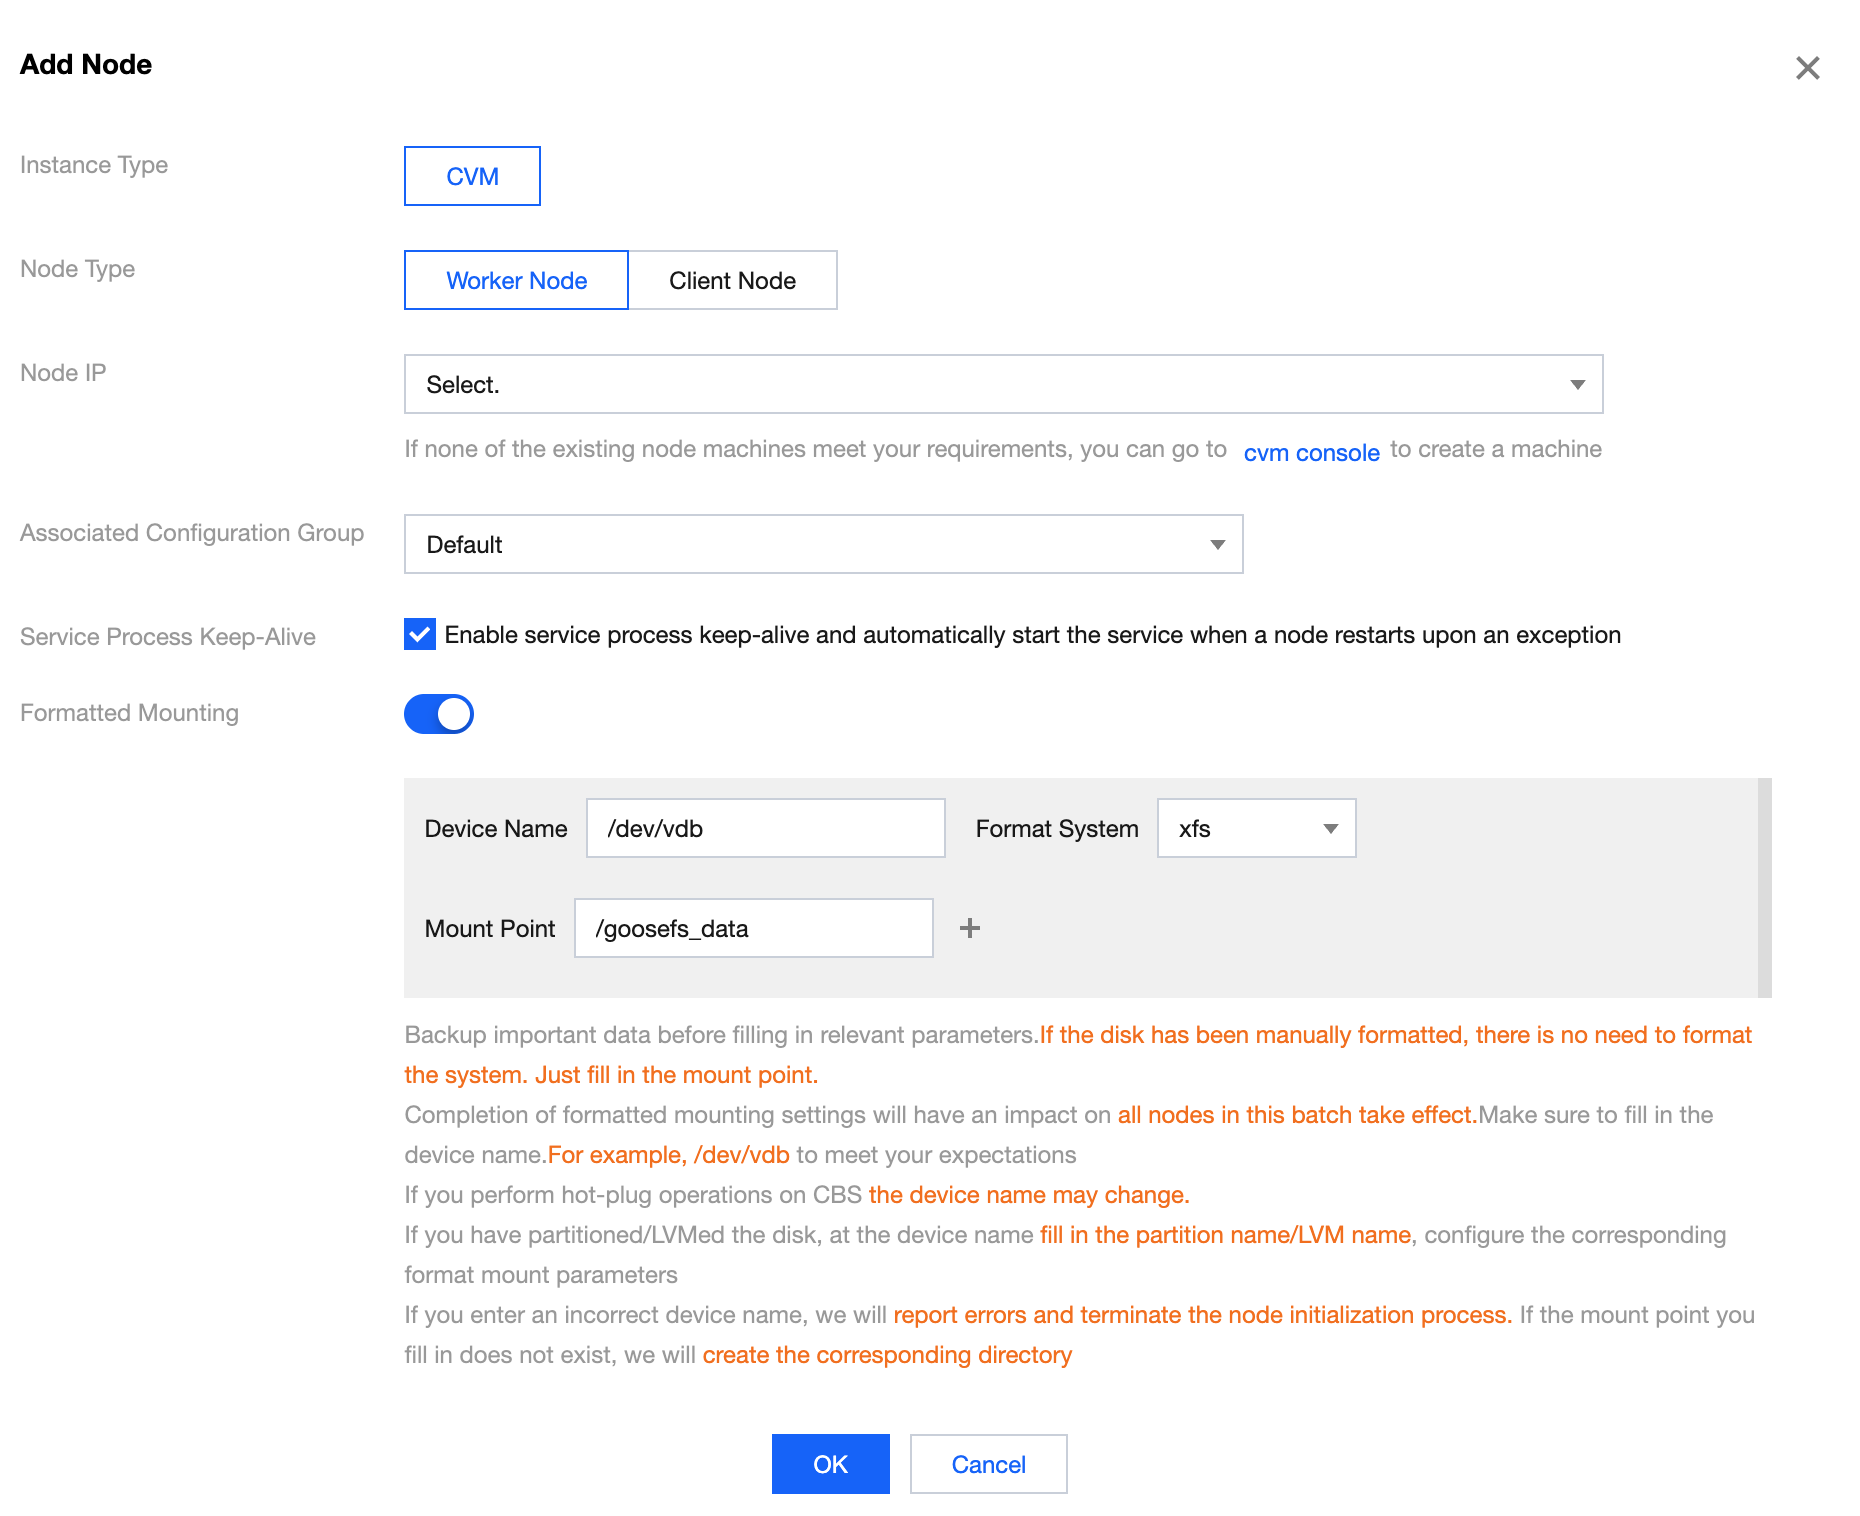Confirm with the OK button
This screenshot has width=1860, height=1516.
click(x=830, y=1464)
